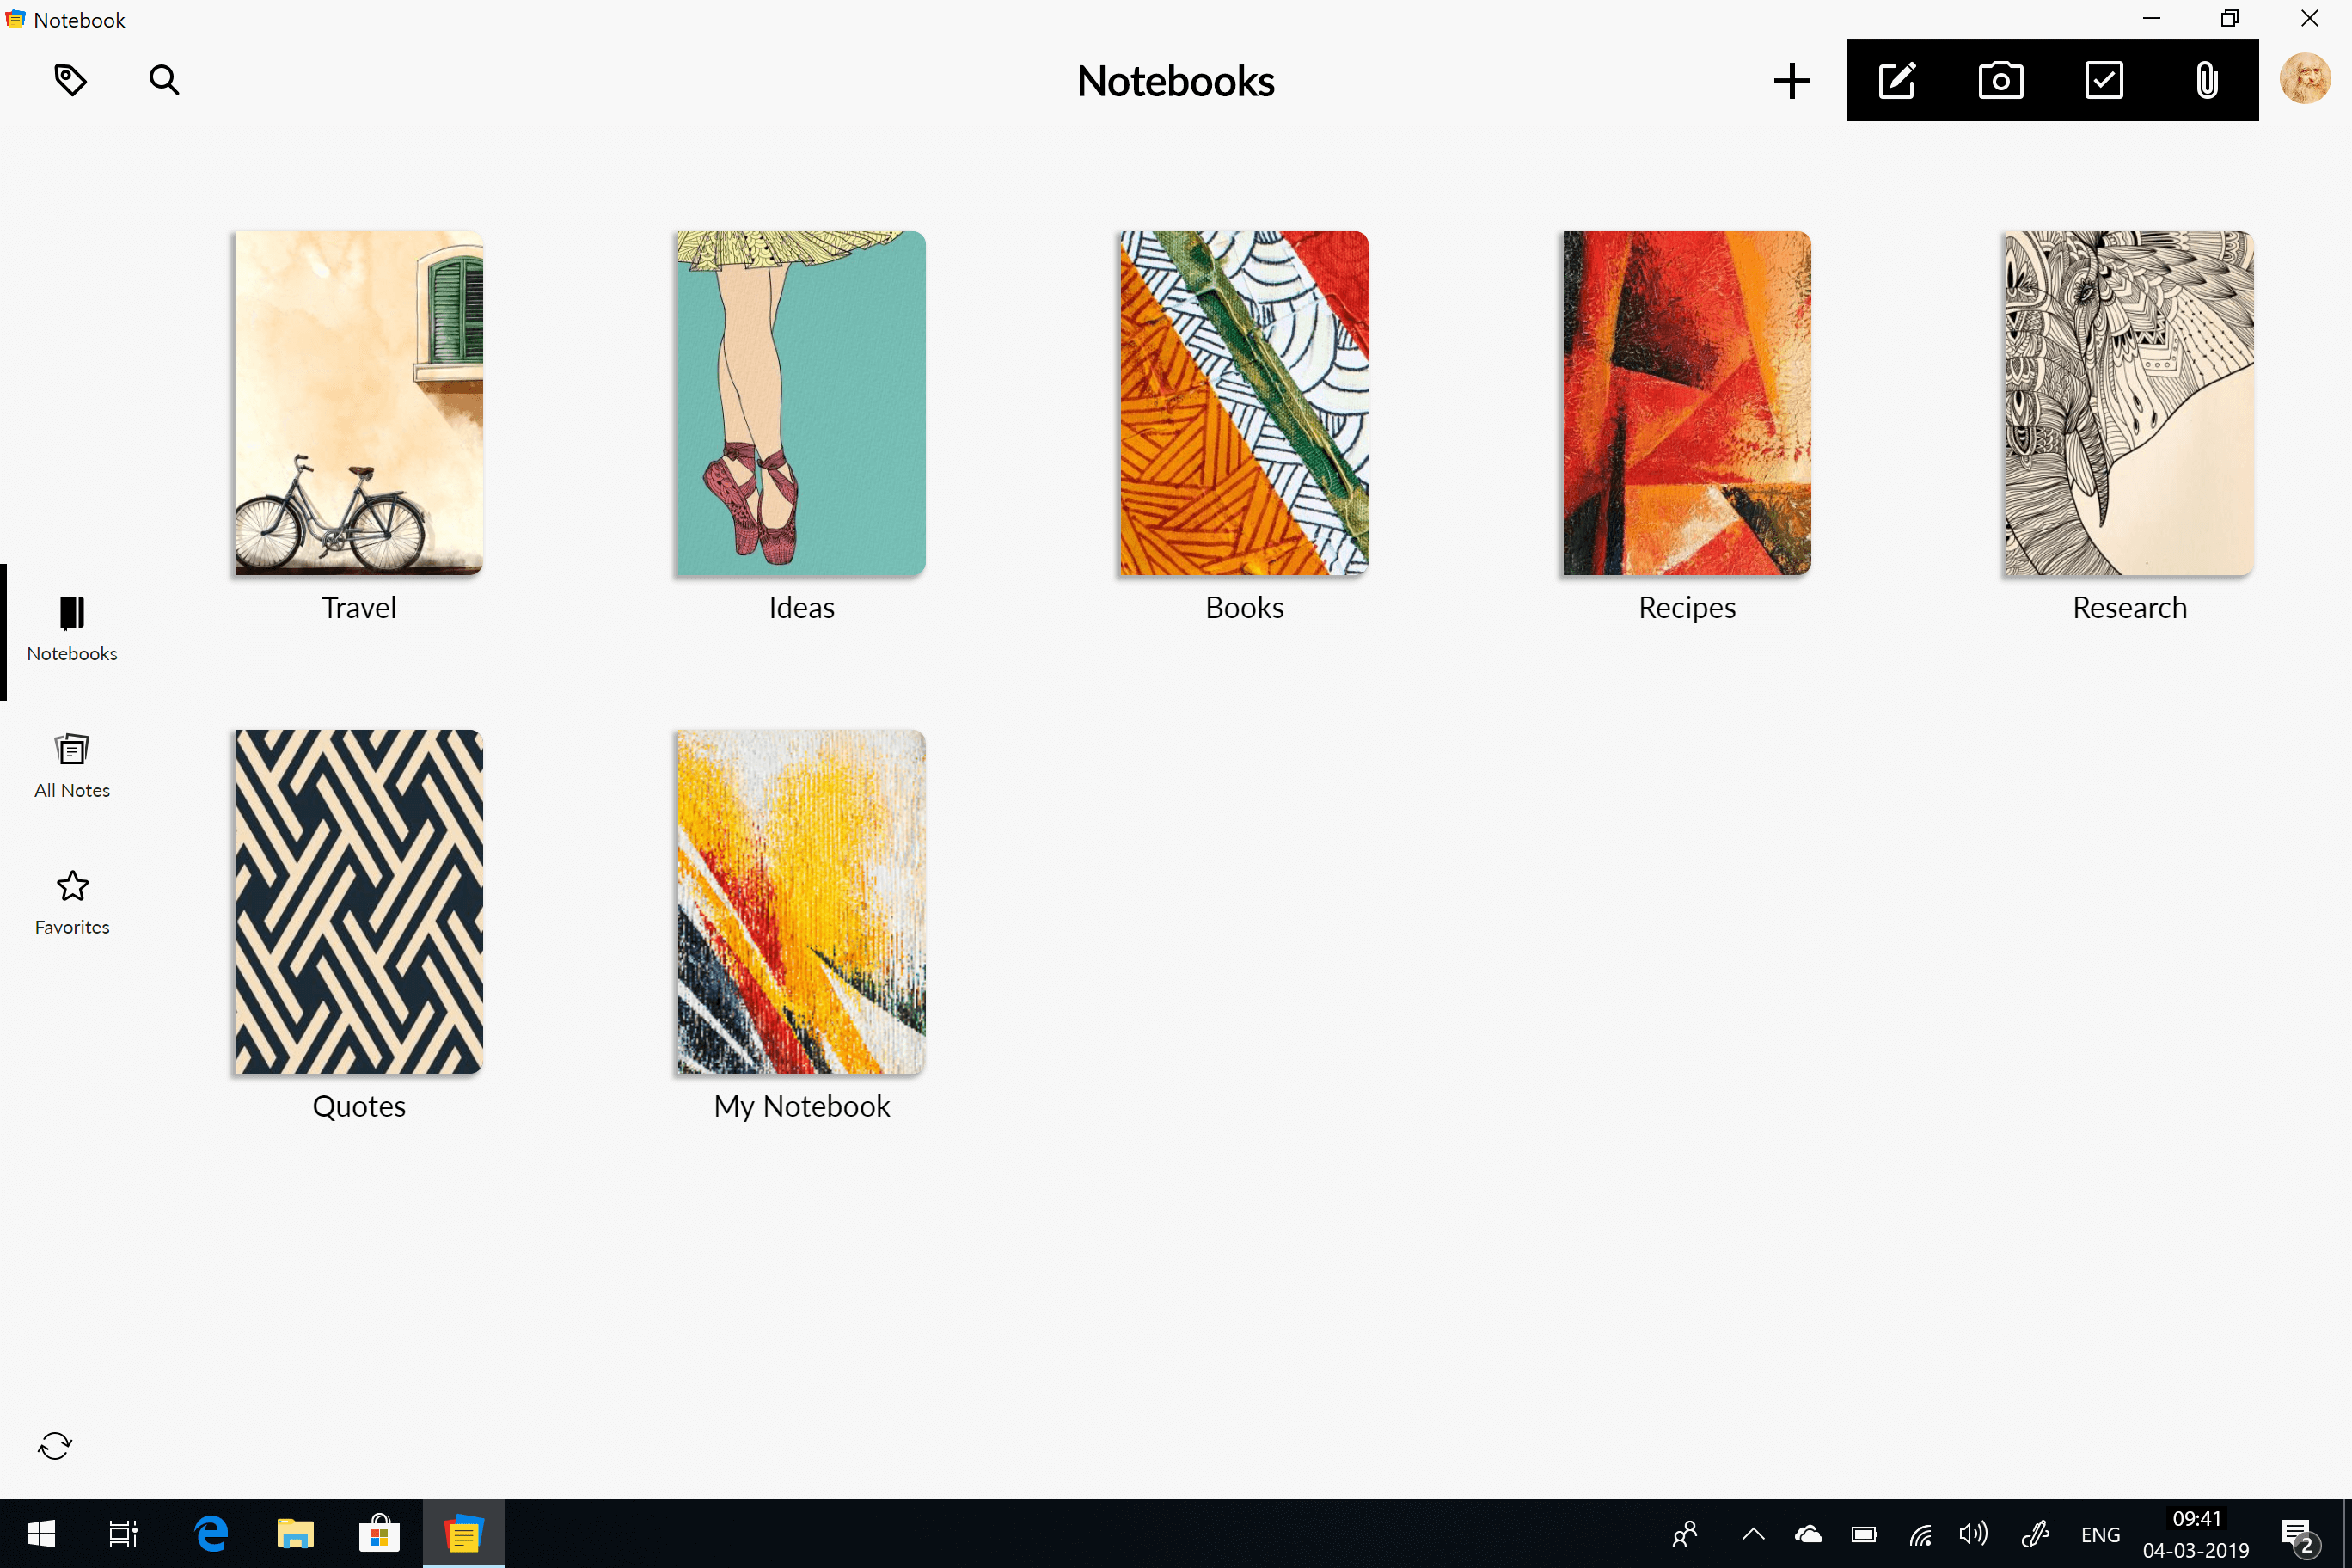The image size is (2352, 1568).
Task: Open the Travel notebook cover
Action: 359,403
